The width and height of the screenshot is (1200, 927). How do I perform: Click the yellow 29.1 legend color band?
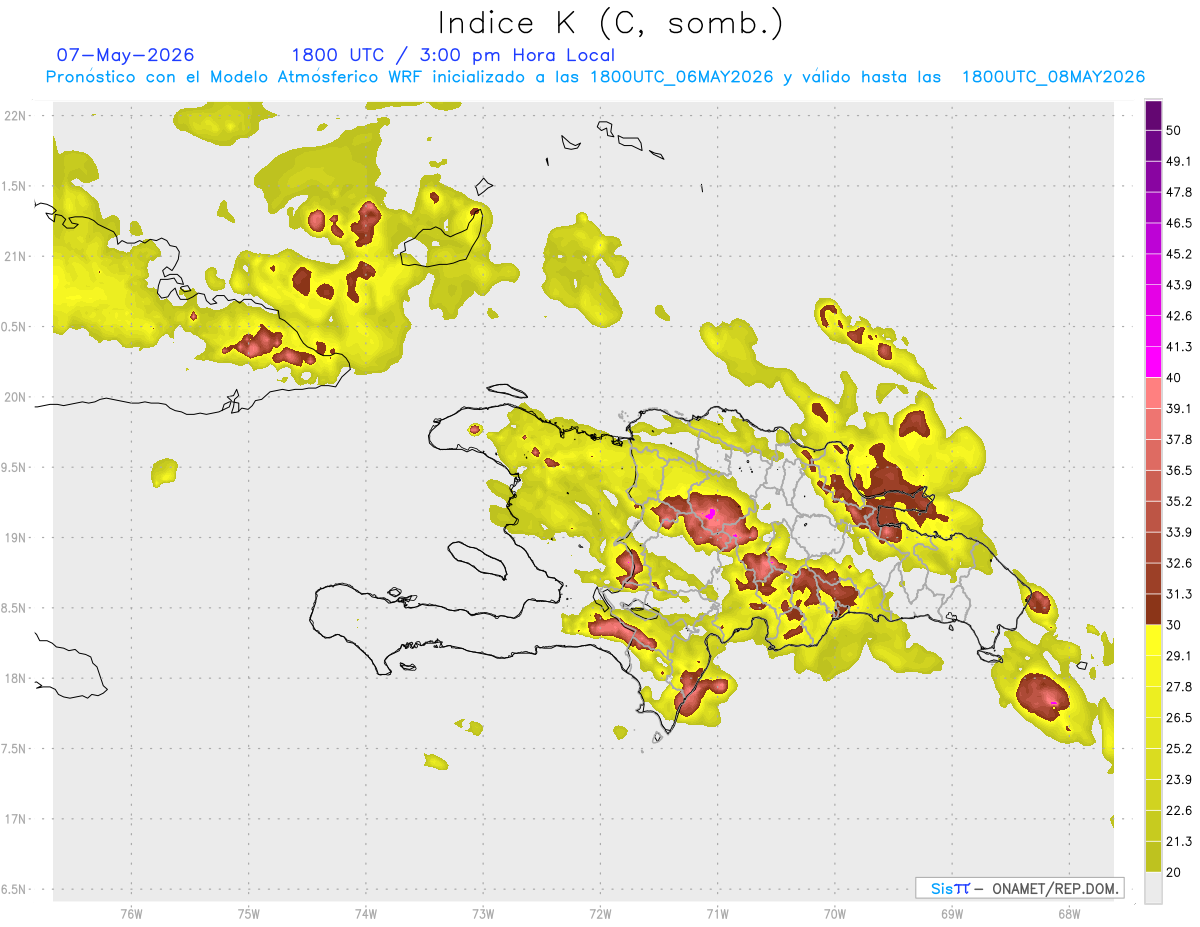pos(1154,640)
